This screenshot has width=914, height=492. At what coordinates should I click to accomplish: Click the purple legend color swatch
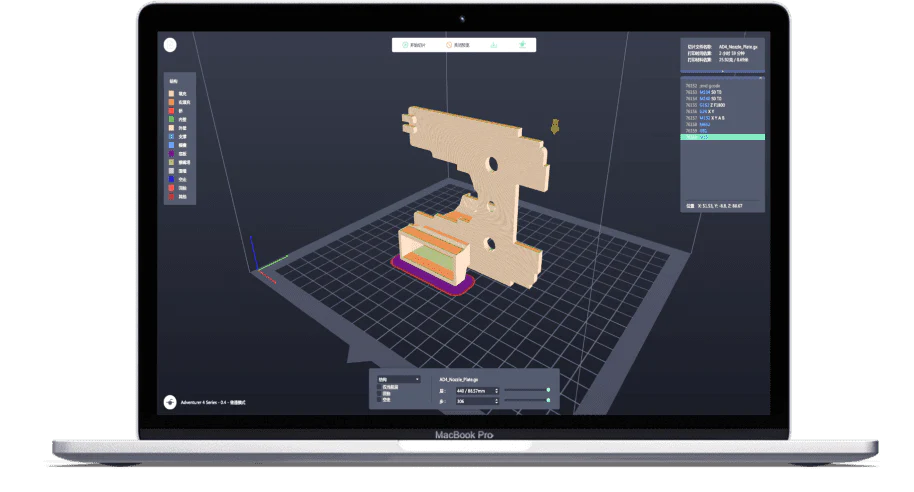[171, 153]
